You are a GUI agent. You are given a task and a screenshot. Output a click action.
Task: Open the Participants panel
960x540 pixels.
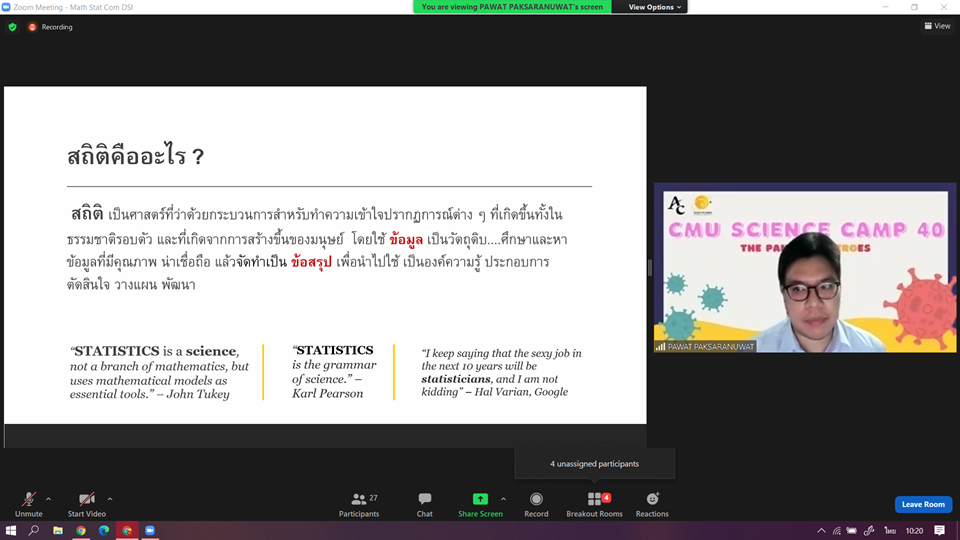point(359,504)
